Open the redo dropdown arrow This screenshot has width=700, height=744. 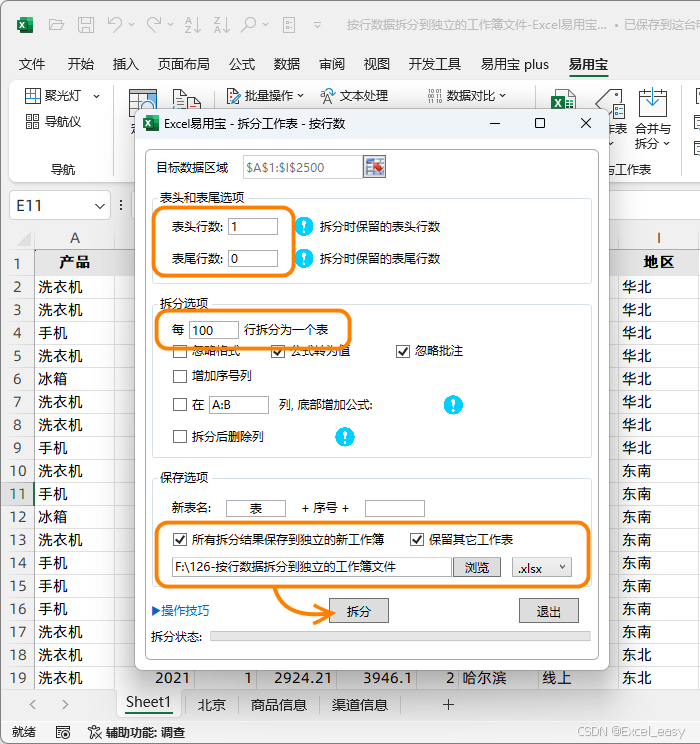(170, 25)
